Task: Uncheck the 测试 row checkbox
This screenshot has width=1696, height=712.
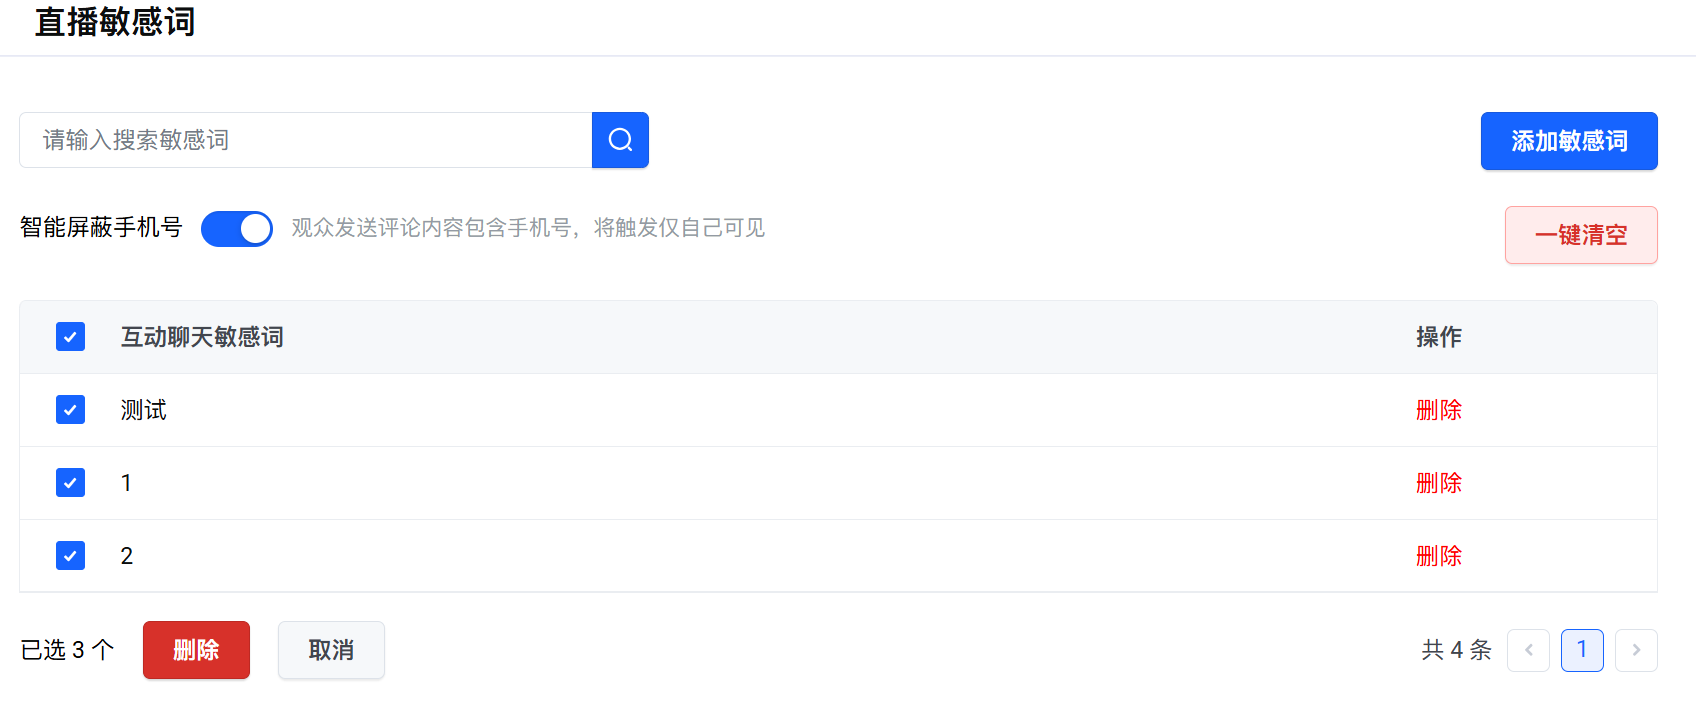Action: pyautogui.click(x=70, y=410)
